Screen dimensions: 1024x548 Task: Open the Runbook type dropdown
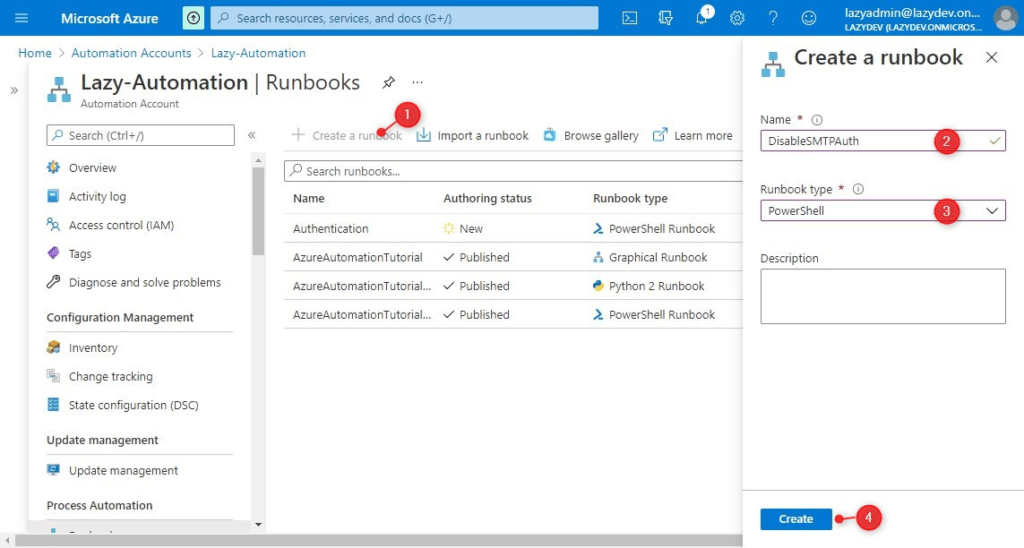pos(883,211)
